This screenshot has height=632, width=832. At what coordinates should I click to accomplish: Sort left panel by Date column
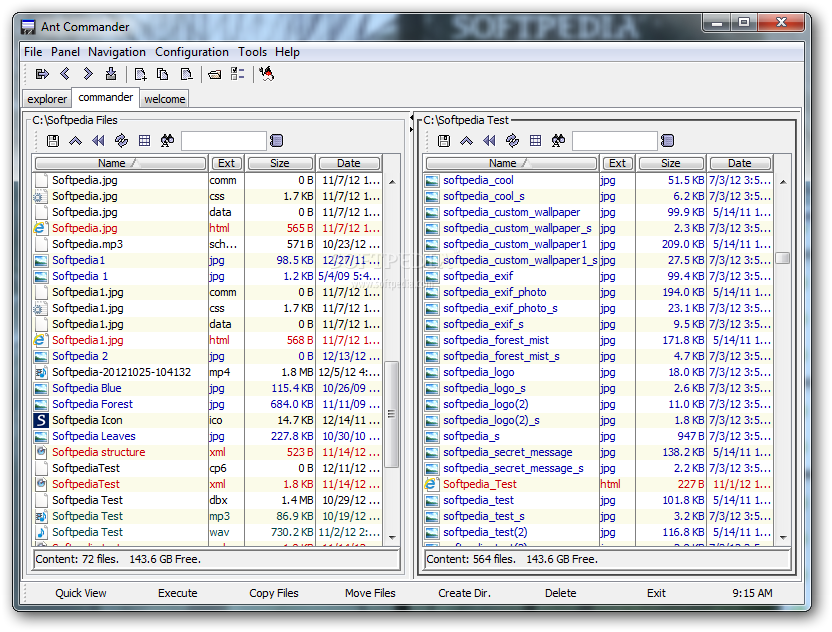pyautogui.click(x=349, y=163)
